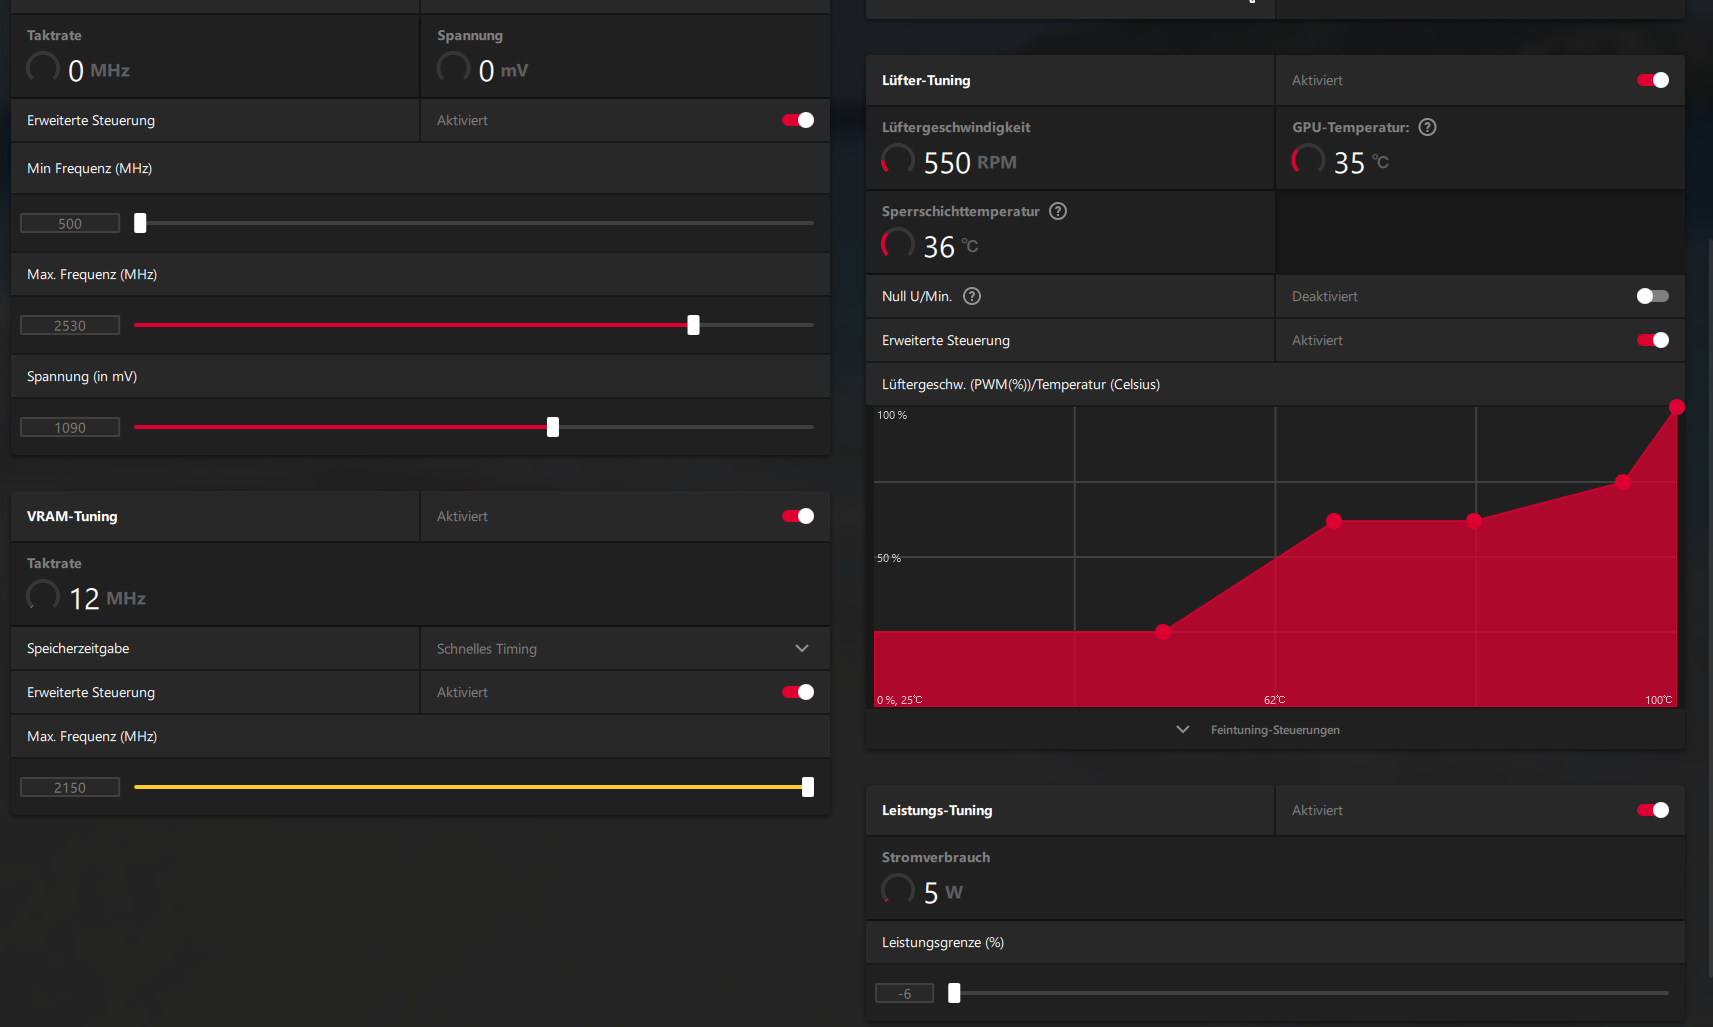1713x1027 pixels.
Task: Click the Spannung value field 1090
Action: point(70,427)
